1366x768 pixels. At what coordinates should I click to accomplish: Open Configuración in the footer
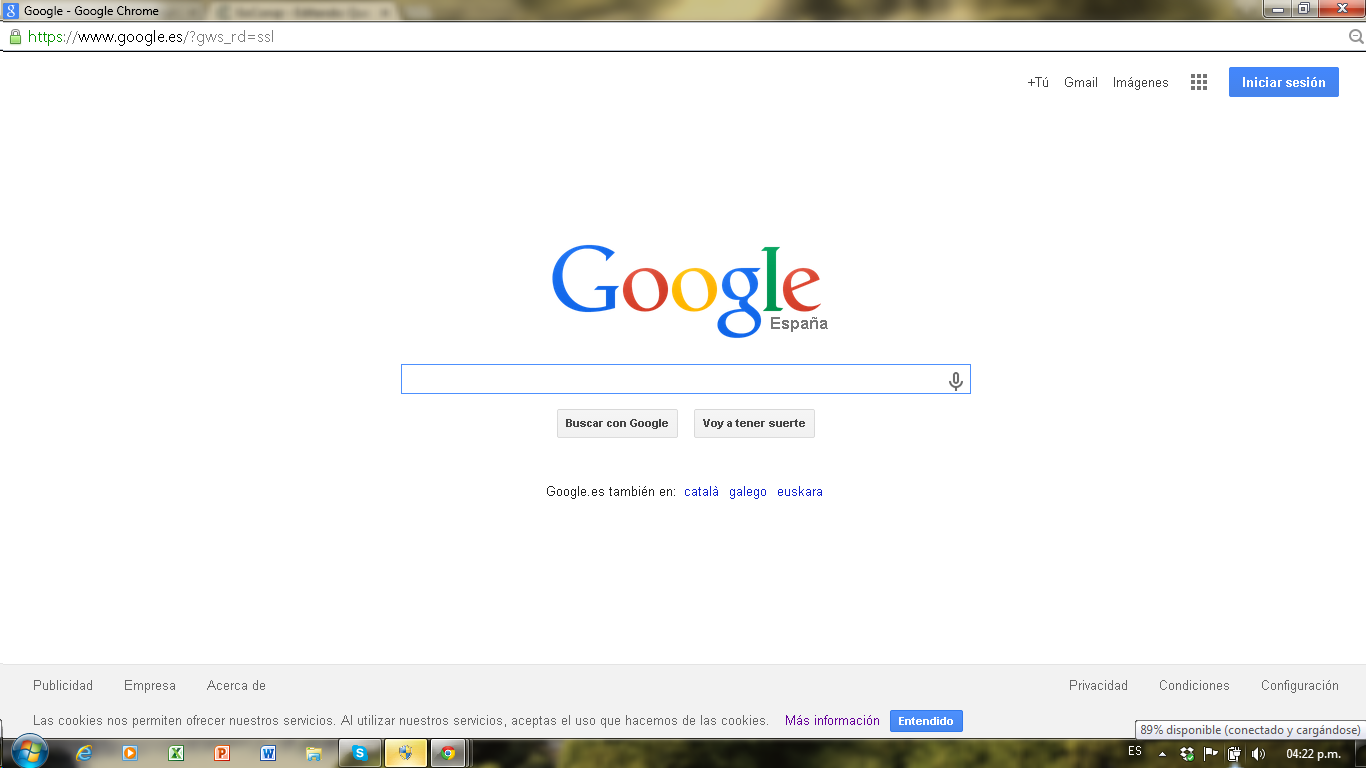(1300, 686)
